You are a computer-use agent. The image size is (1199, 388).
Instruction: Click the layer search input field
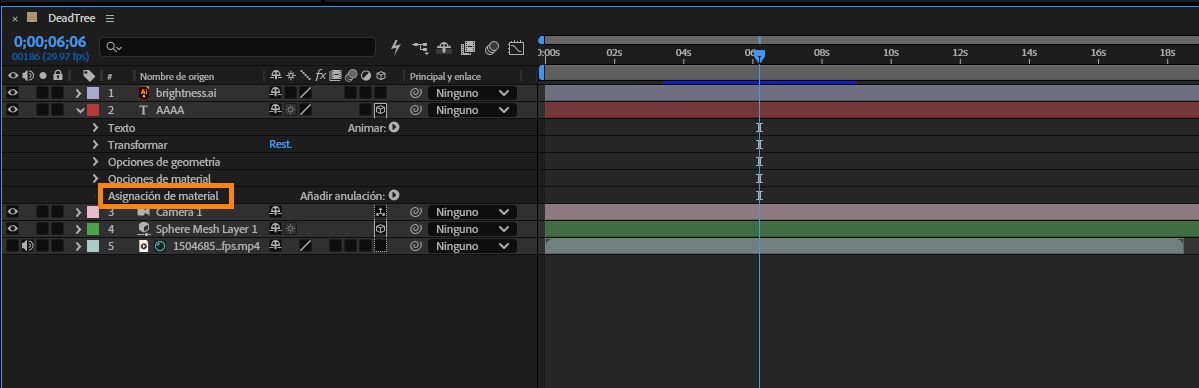(238, 47)
